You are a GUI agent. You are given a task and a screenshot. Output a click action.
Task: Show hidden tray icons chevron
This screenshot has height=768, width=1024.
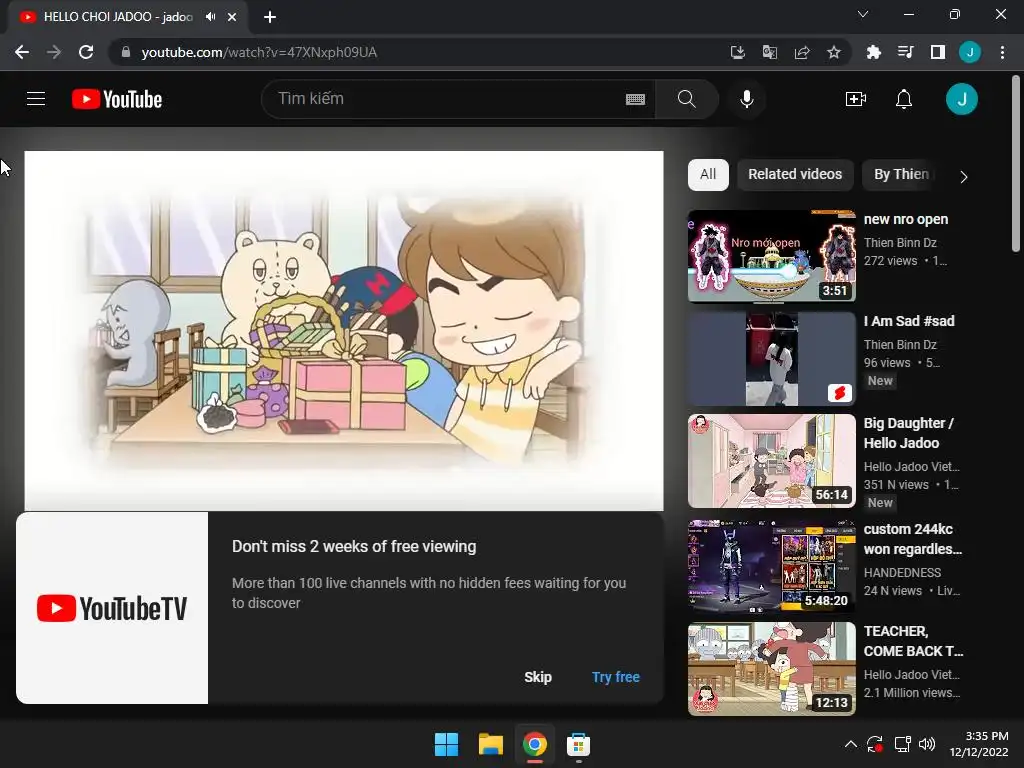[x=850, y=744]
